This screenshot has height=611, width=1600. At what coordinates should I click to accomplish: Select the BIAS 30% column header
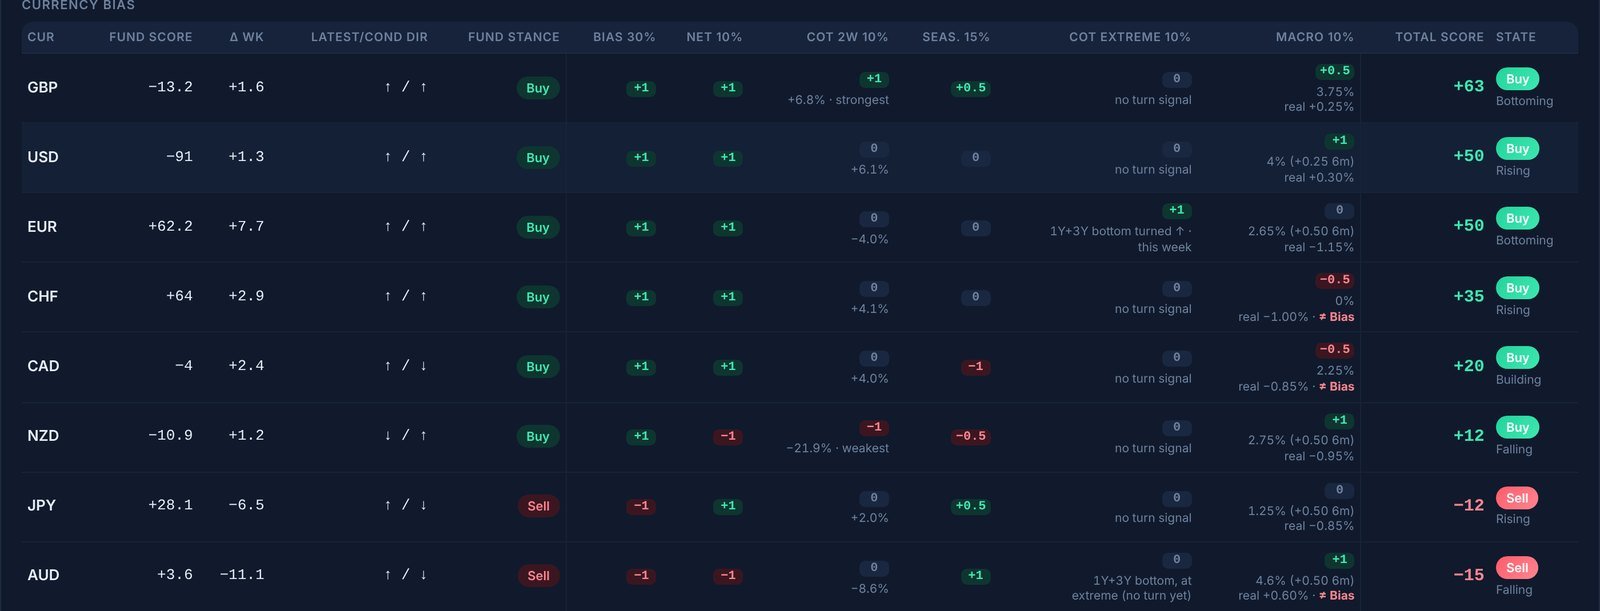[624, 37]
